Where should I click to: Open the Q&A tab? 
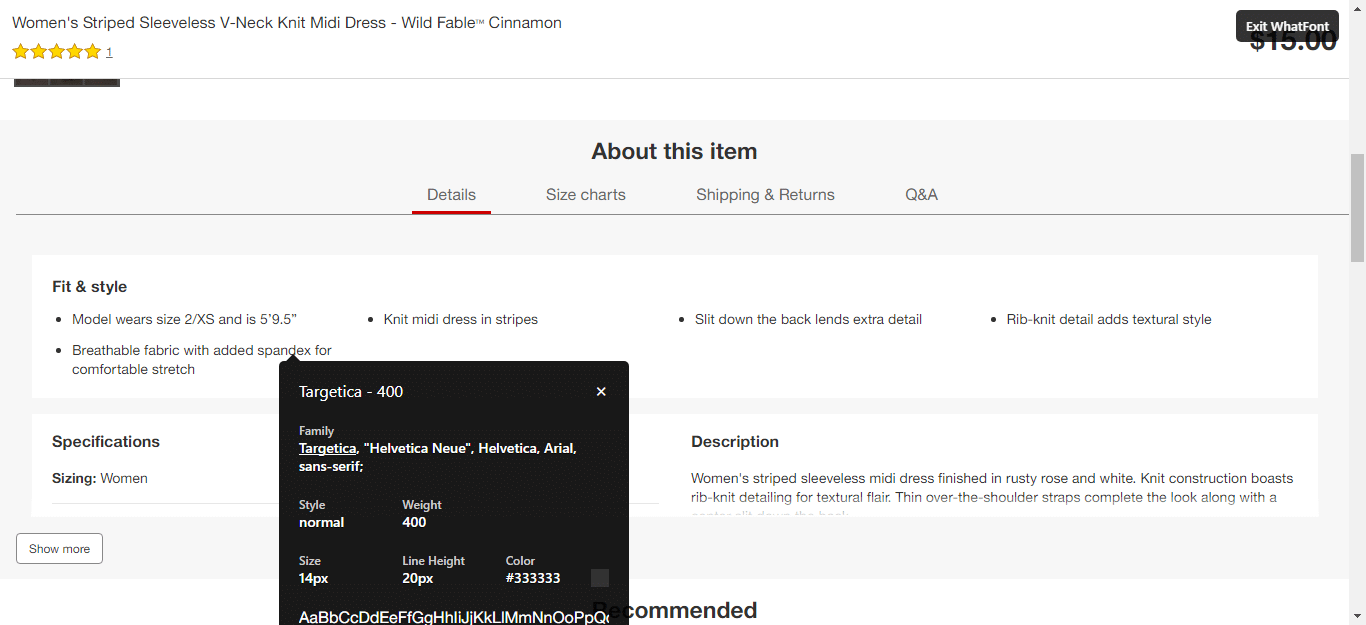pyautogui.click(x=921, y=195)
